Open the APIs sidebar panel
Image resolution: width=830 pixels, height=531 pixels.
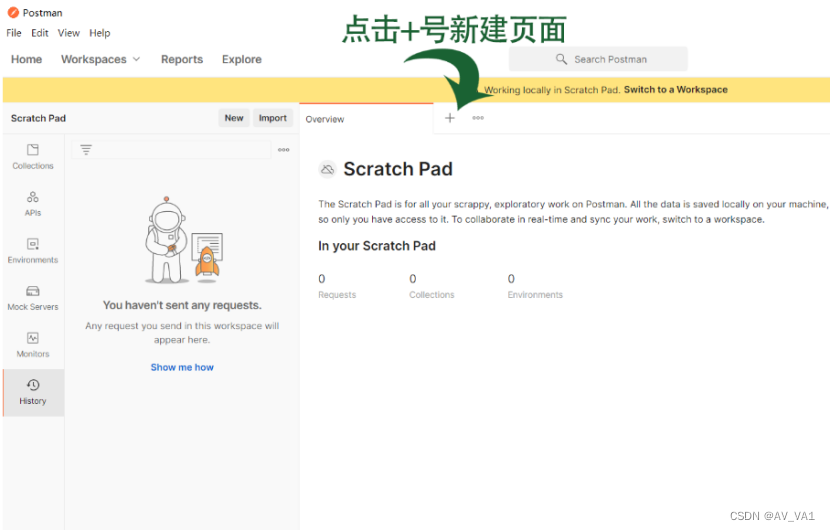(33, 204)
